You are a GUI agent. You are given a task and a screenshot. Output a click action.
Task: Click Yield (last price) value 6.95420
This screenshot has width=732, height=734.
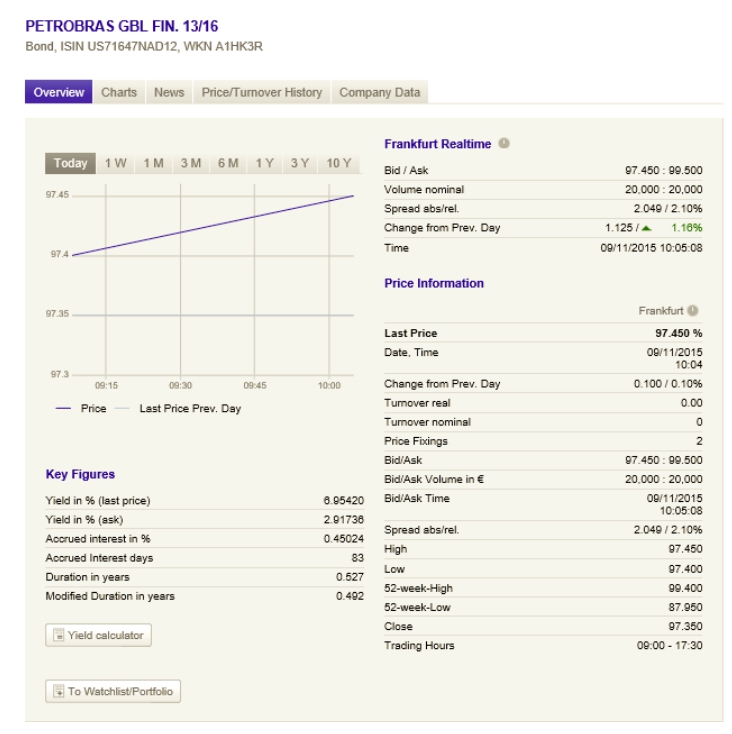pos(344,500)
